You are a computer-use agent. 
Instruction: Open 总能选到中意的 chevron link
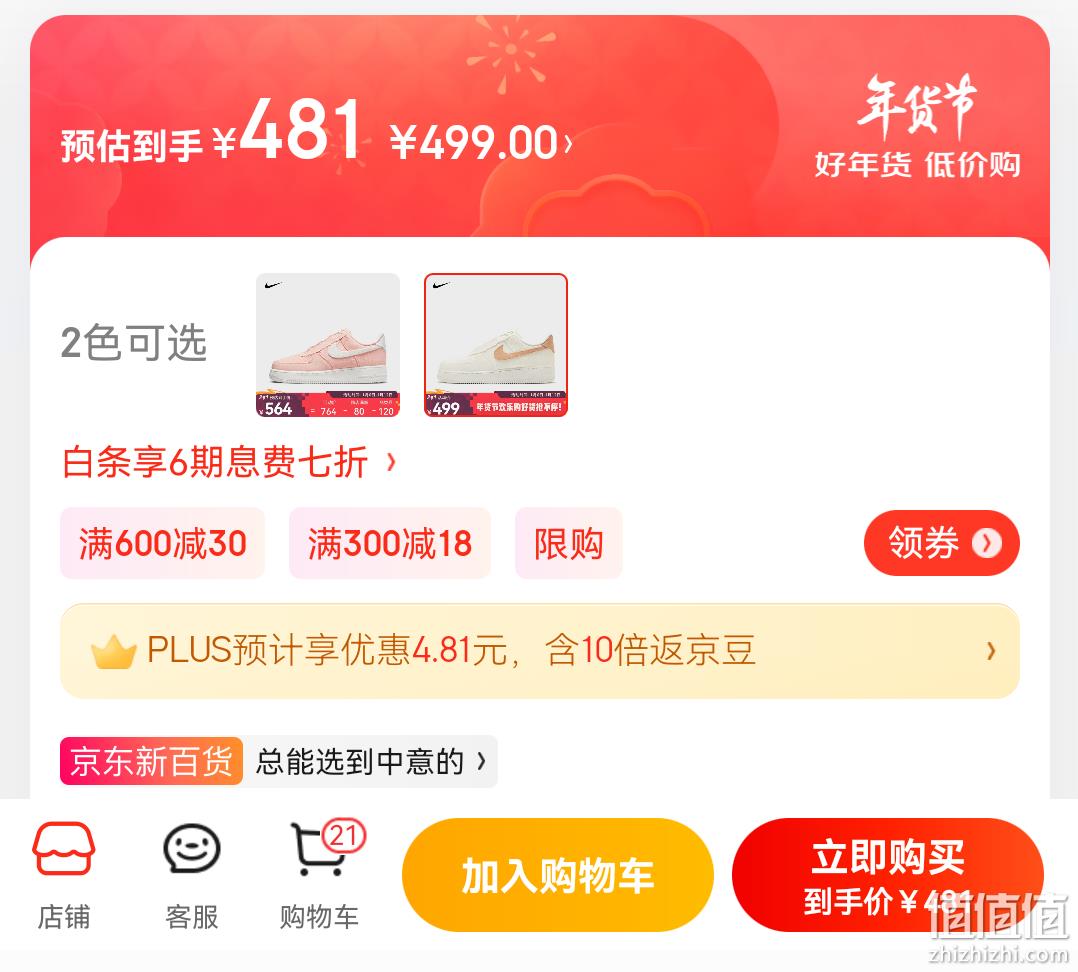click(481, 761)
